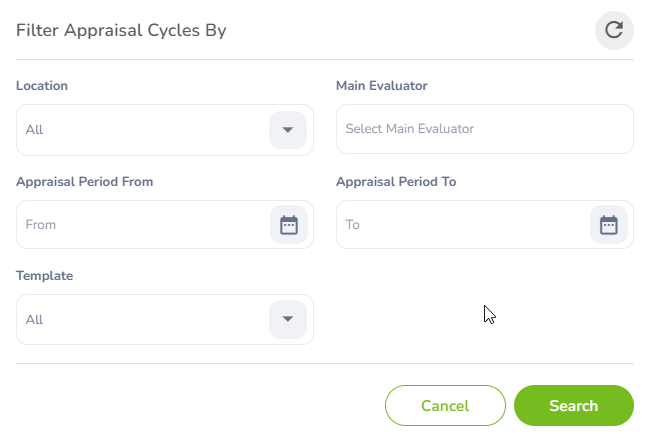Reset filters with the circular refresh icon

(614, 30)
